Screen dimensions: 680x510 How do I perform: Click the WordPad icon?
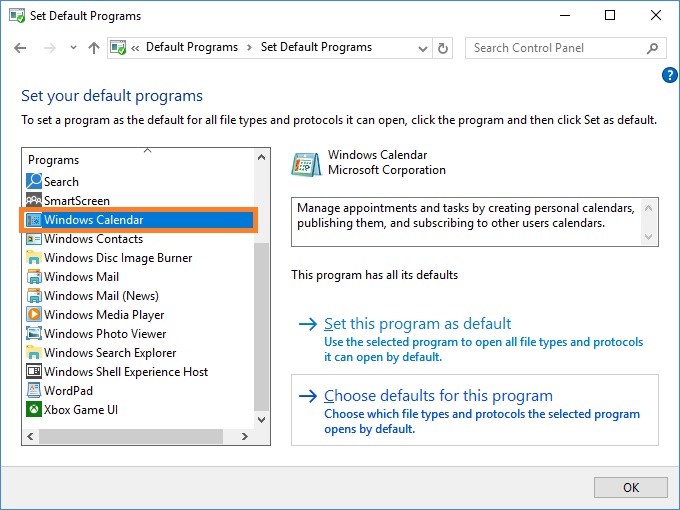(x=34, y=390)
